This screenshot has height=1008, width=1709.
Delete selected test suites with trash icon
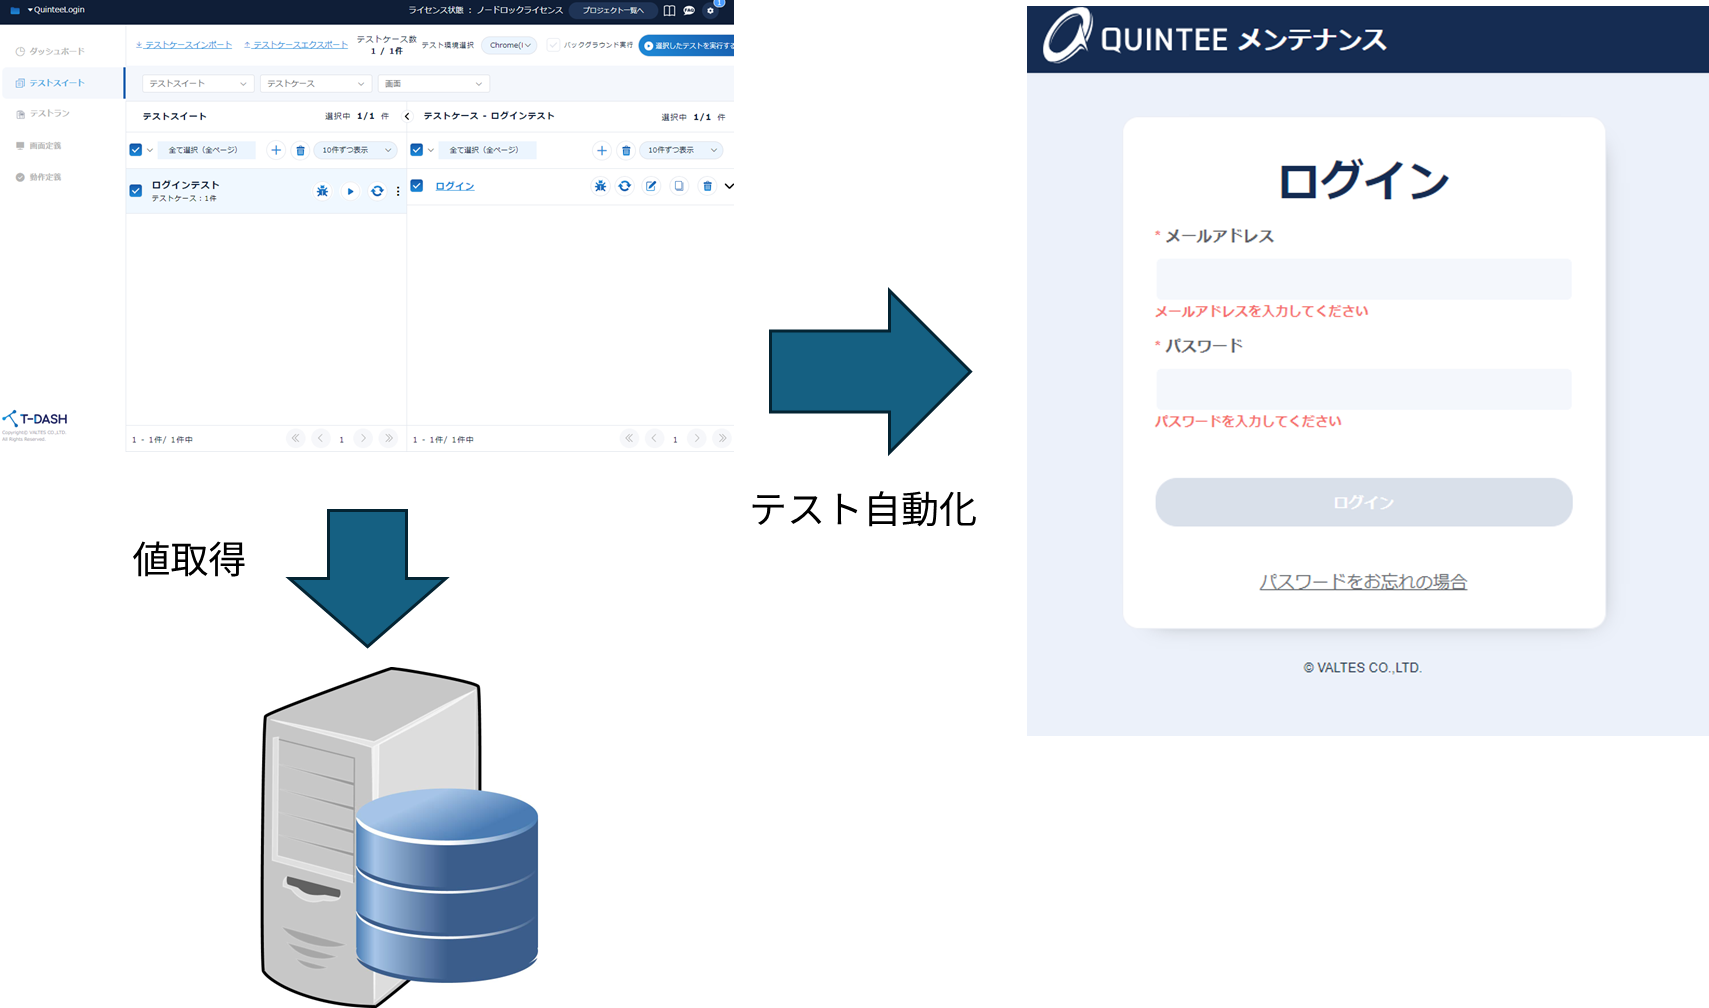click(x=300, y=150)
